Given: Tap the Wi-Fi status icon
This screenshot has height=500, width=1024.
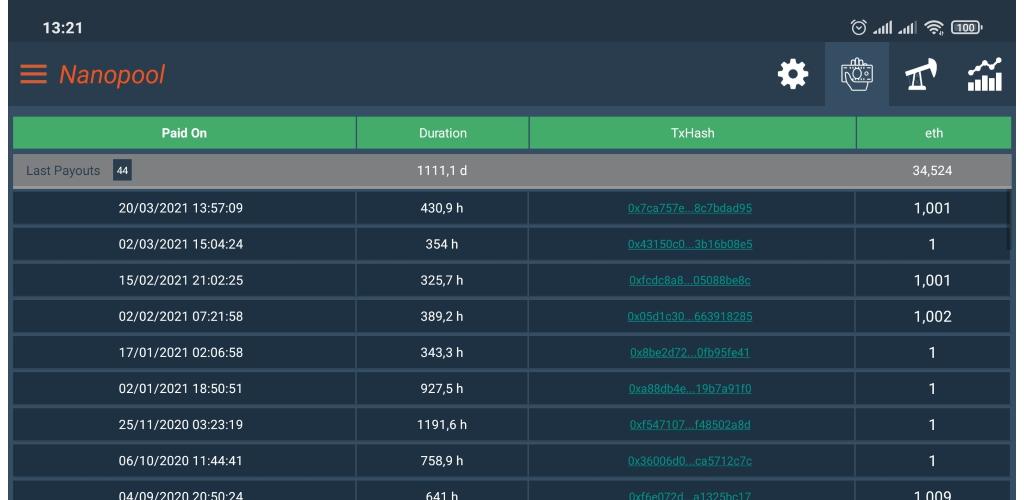Looking at the screenshot, I should [x=935, y=27].
